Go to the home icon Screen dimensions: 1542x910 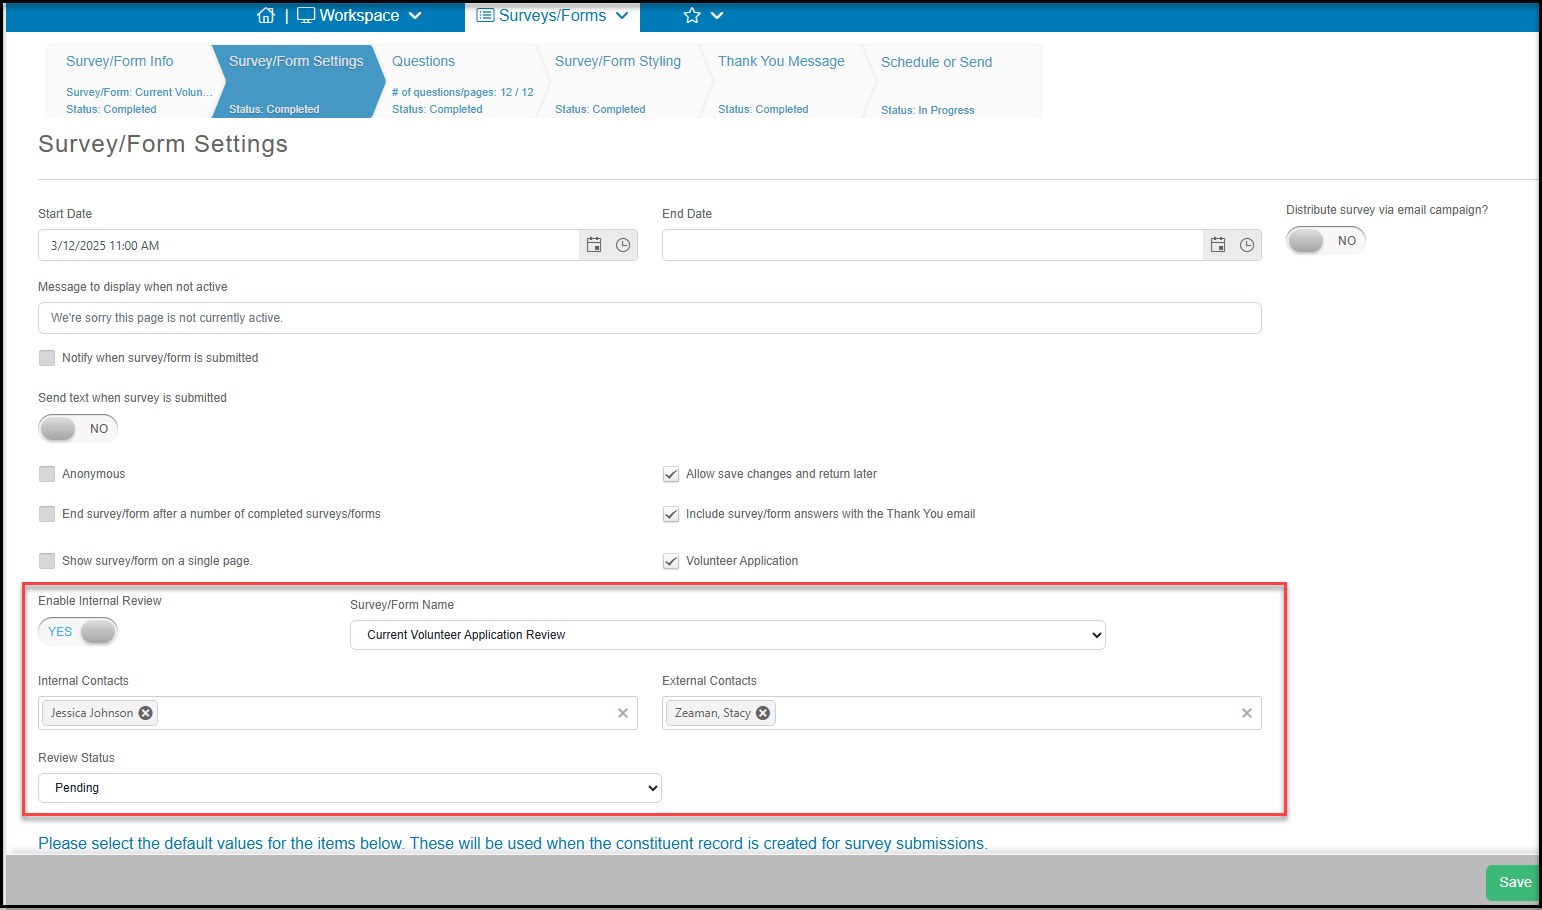(266, 15)
